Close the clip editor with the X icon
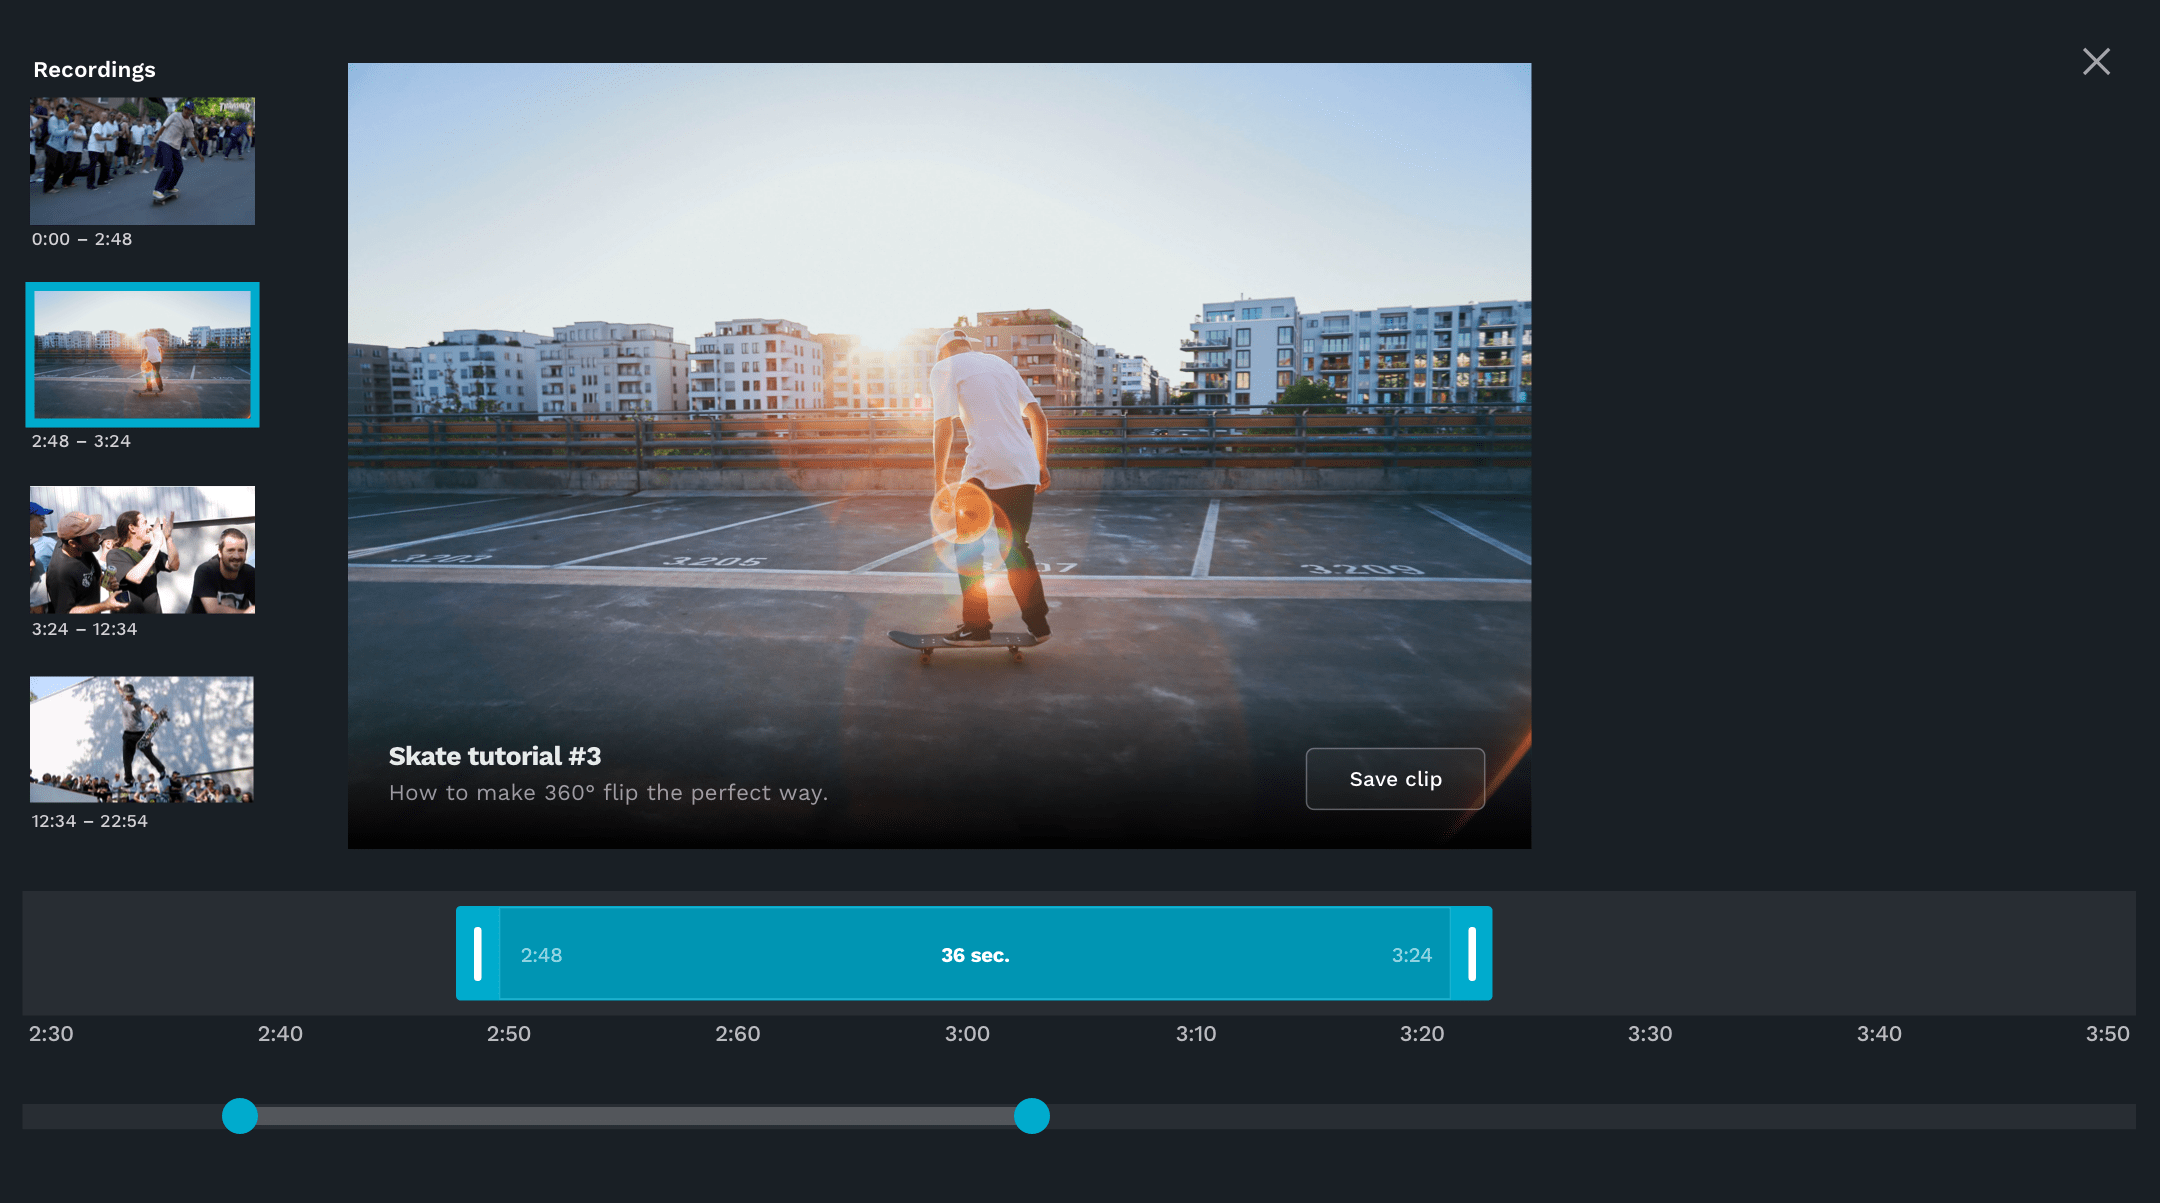The image size is (2160, 1203). coord(2096,62)
